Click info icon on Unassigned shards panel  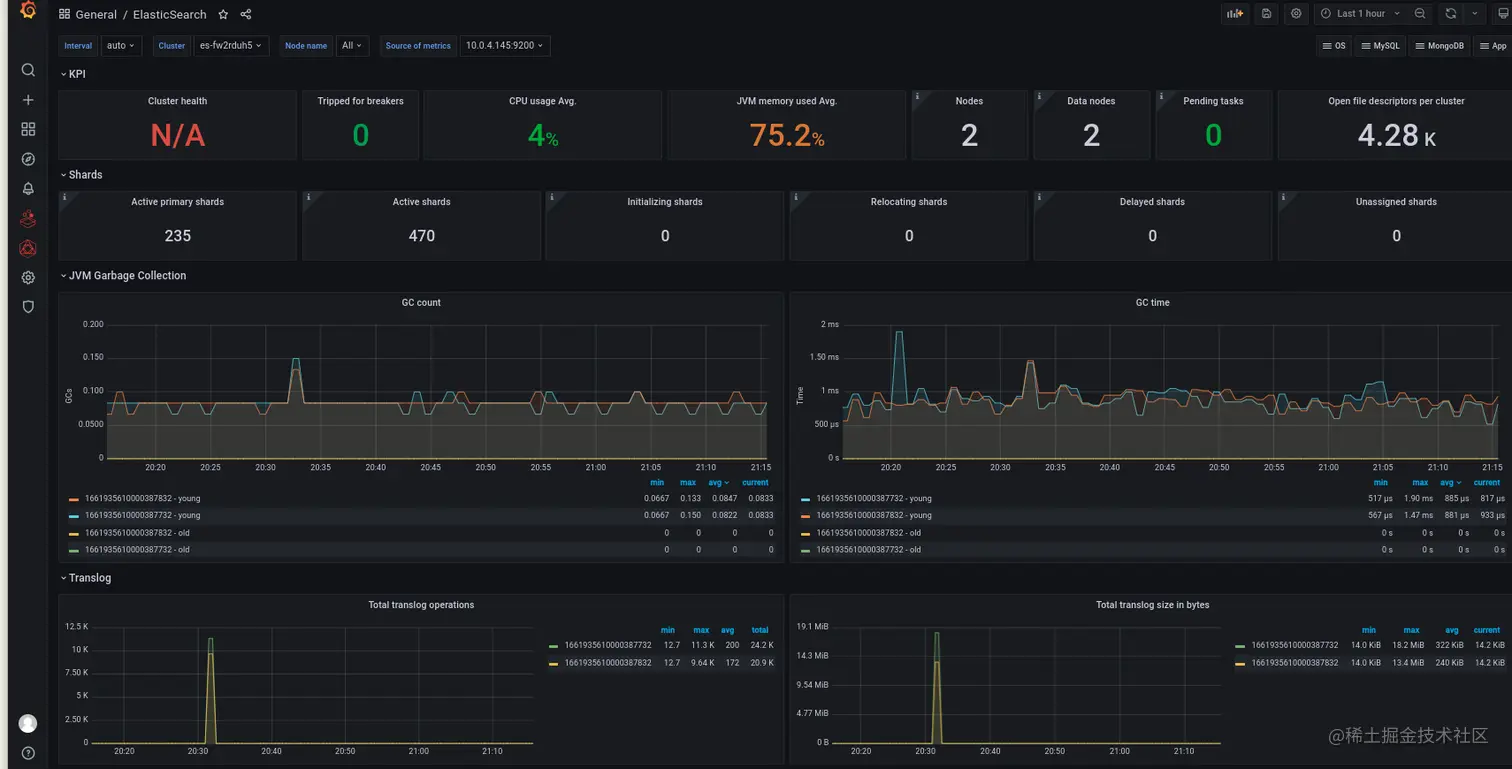1284,198
